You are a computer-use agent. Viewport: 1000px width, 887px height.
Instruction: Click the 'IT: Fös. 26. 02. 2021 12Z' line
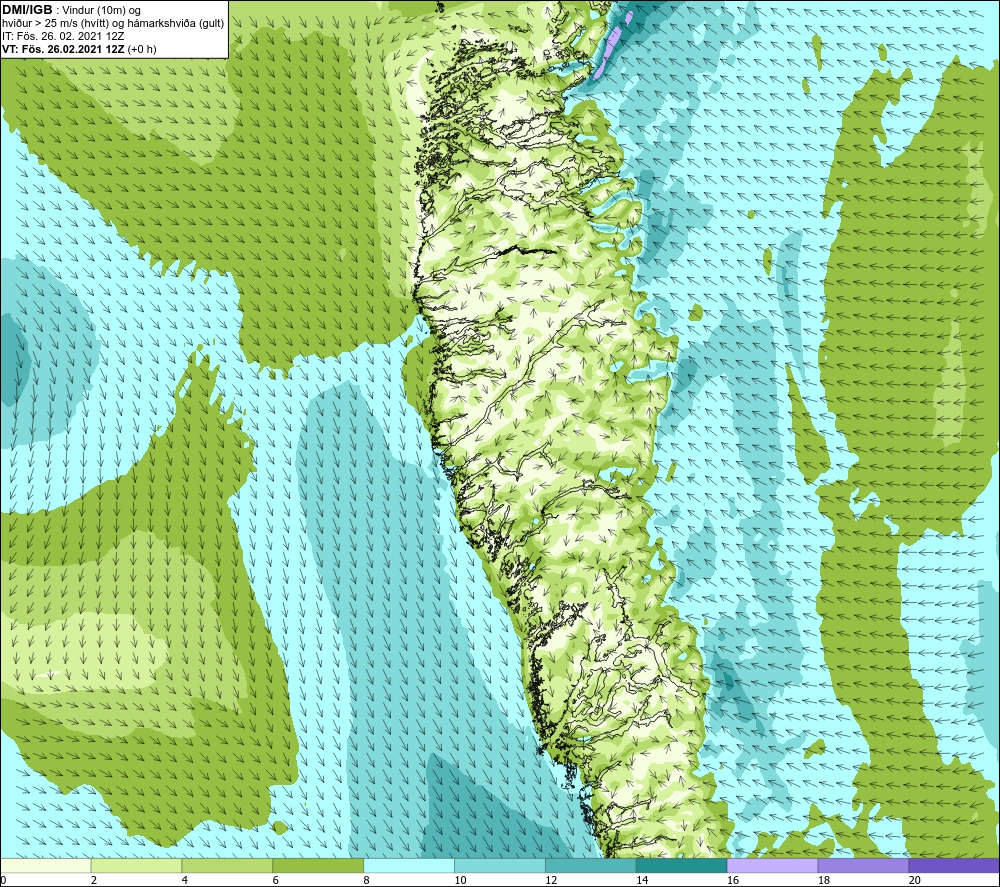(x=63, y=36)
